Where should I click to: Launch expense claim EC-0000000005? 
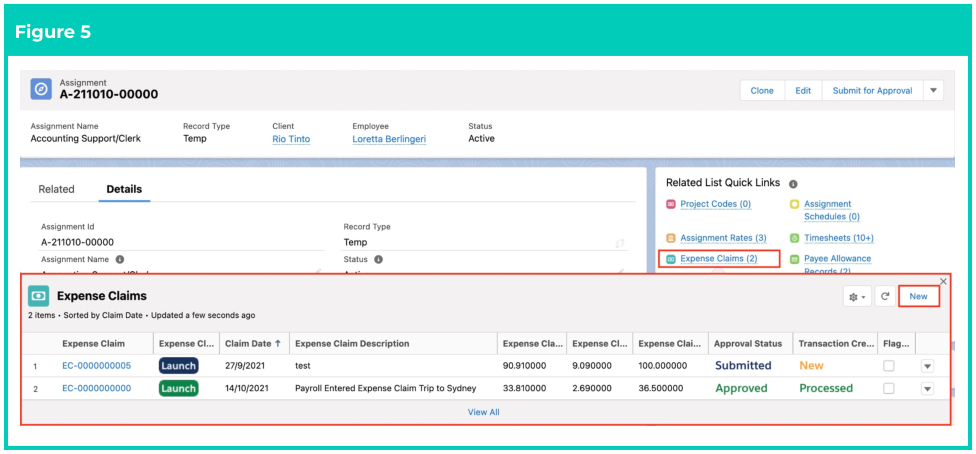point(178,366)
